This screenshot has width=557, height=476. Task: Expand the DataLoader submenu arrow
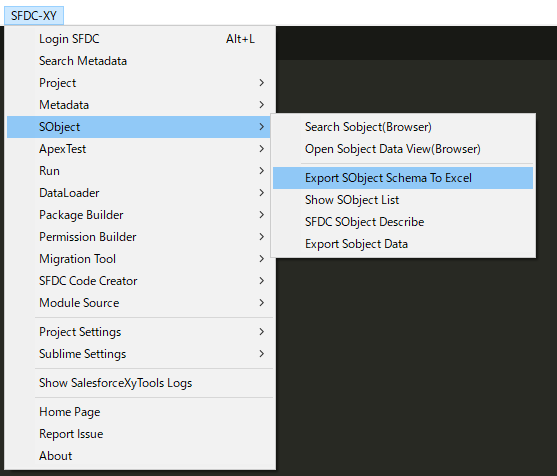(x=261, y=193)
